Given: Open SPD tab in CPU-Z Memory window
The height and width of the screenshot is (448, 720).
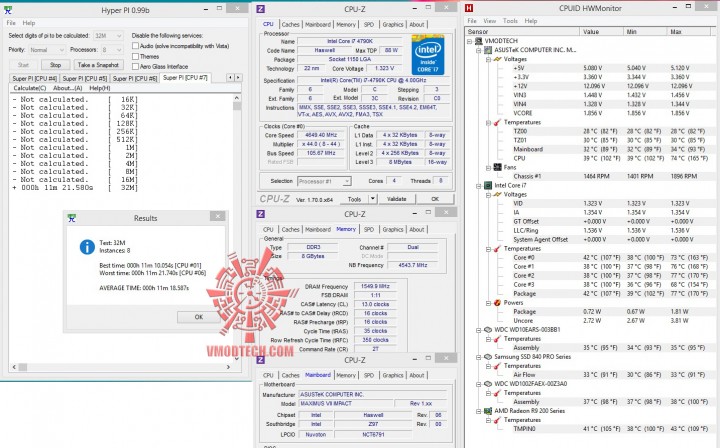Looking at the screenshot, I should click(369, 229).
